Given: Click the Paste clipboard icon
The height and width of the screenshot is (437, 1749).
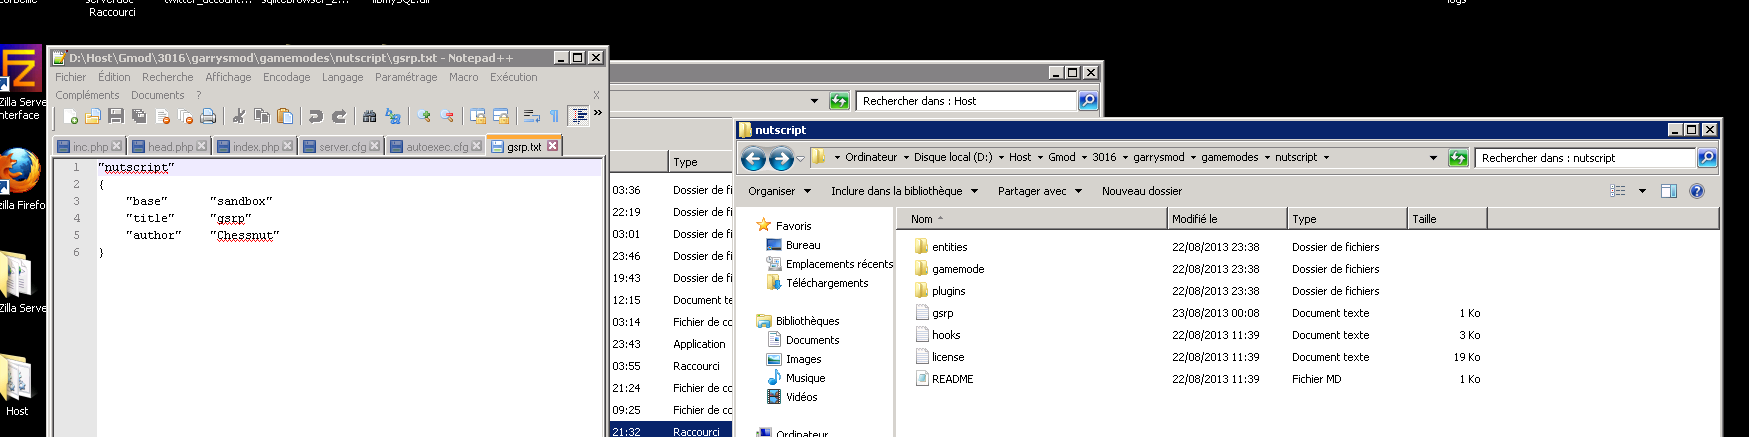Looking at the screenshot, I should pos(285,117).
